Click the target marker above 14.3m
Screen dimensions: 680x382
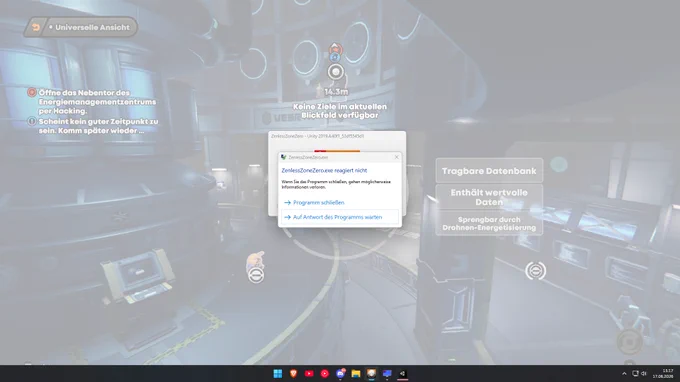pos(336,72)
